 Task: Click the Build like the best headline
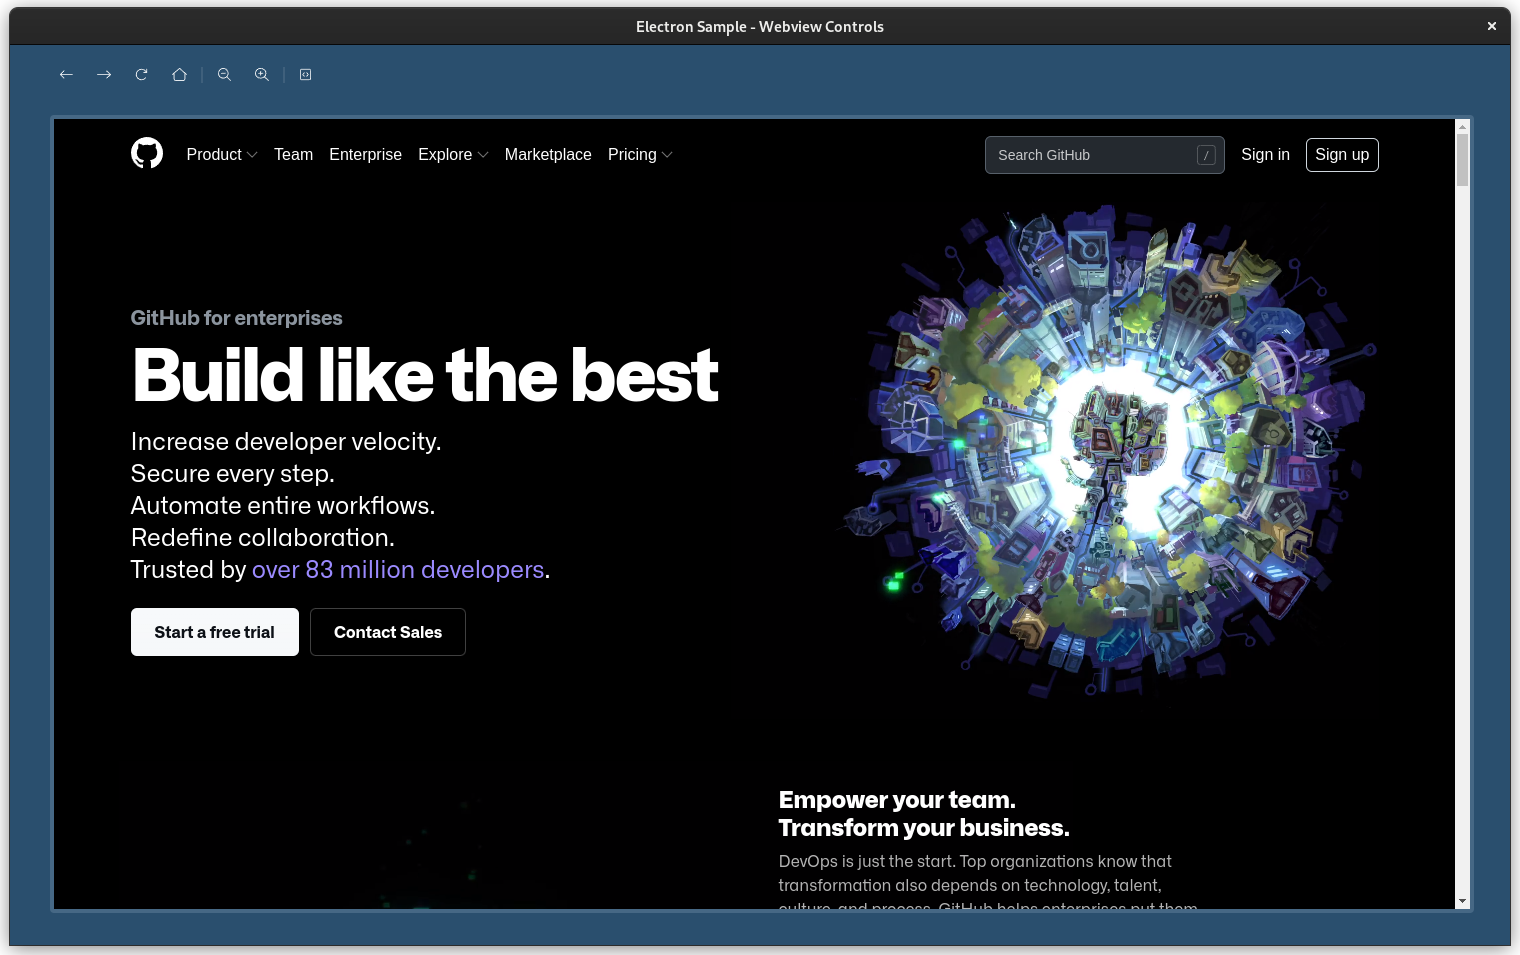pos(425,376)
